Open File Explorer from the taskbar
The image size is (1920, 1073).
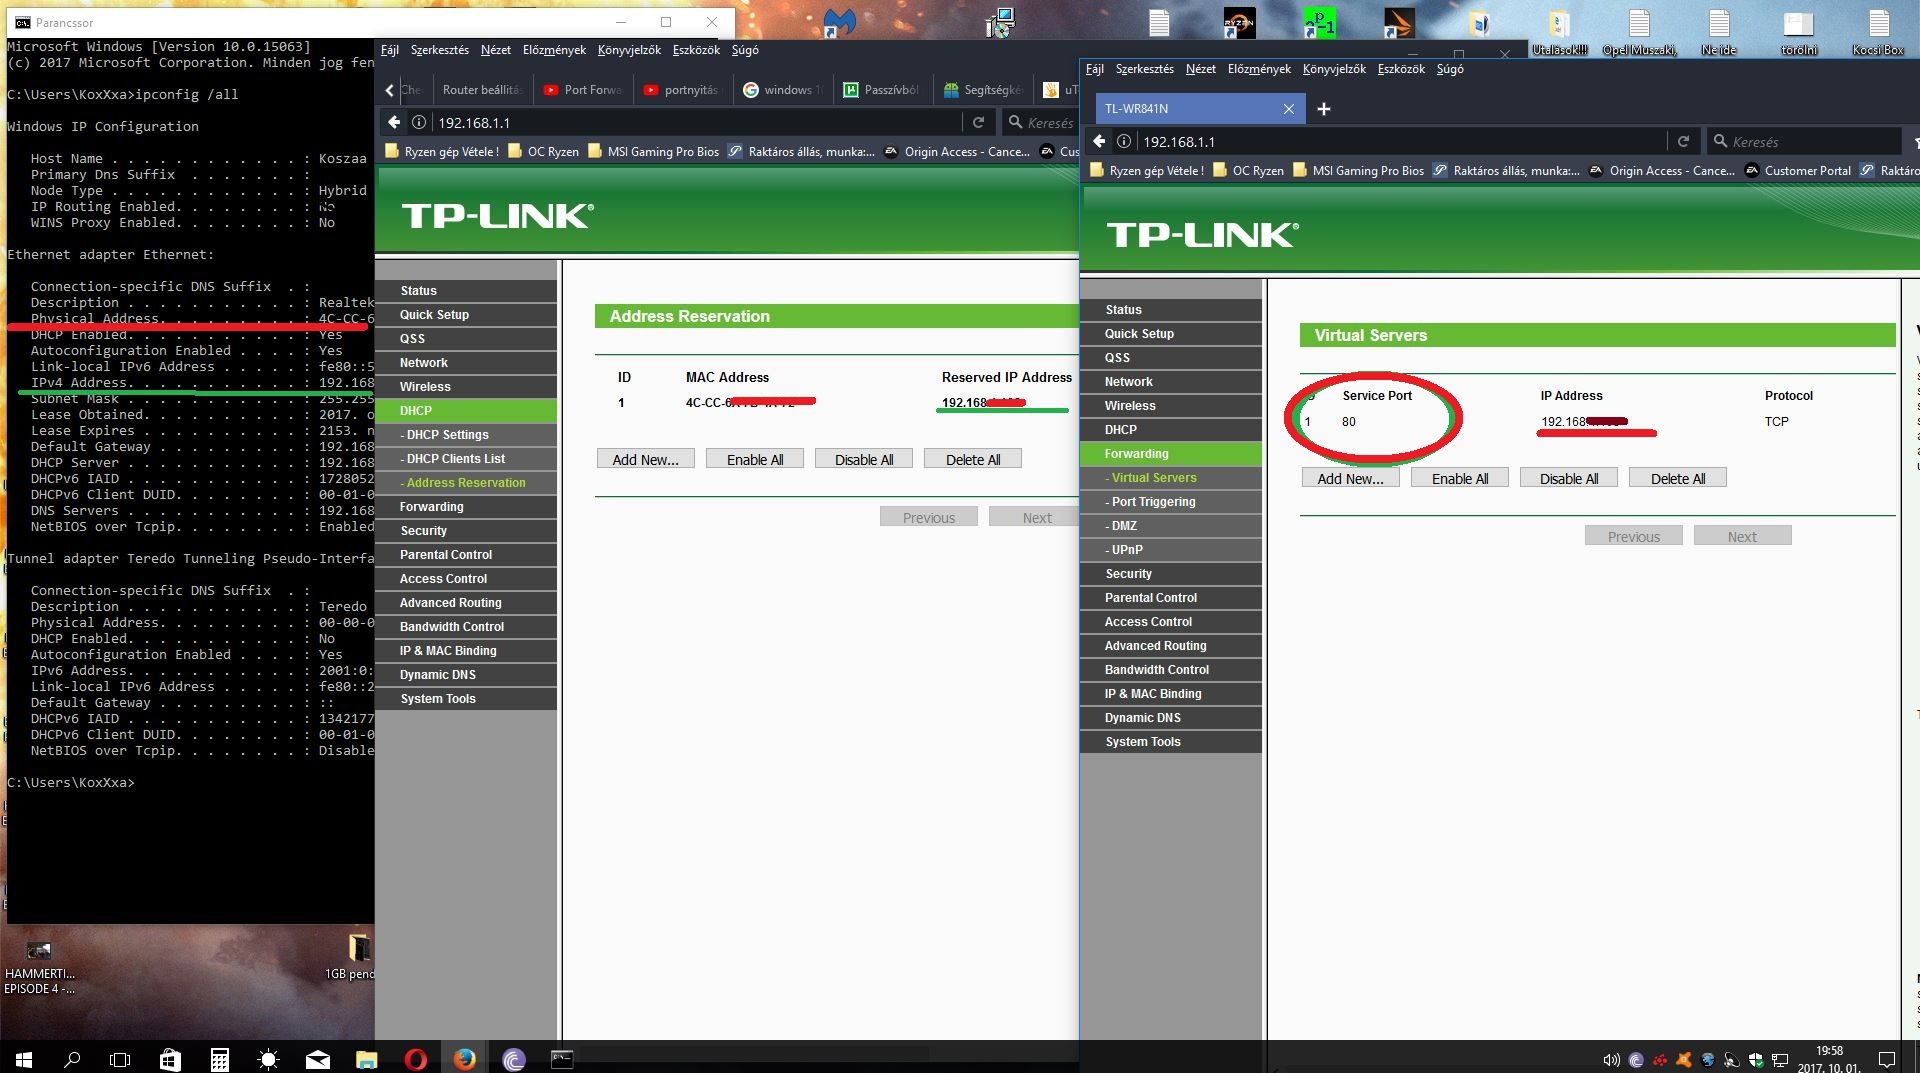pos(366,1059)
